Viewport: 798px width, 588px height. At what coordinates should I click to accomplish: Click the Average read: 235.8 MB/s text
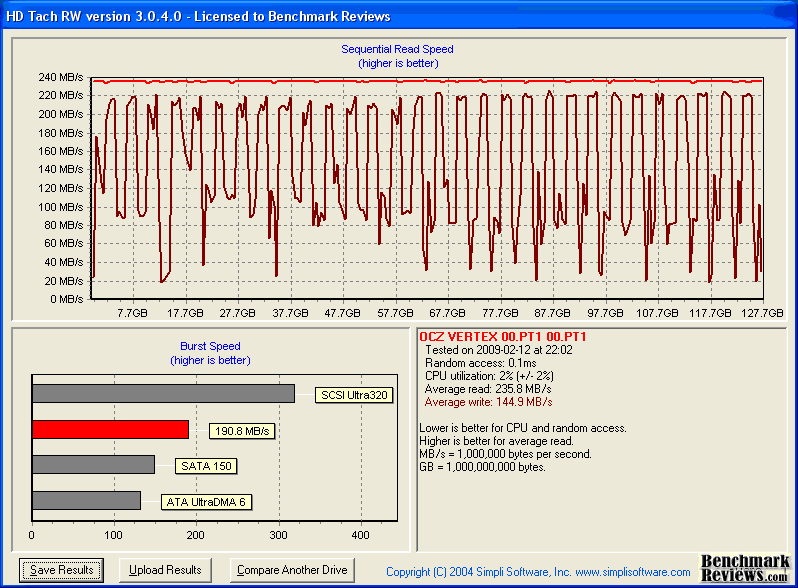tap(488, 389)
